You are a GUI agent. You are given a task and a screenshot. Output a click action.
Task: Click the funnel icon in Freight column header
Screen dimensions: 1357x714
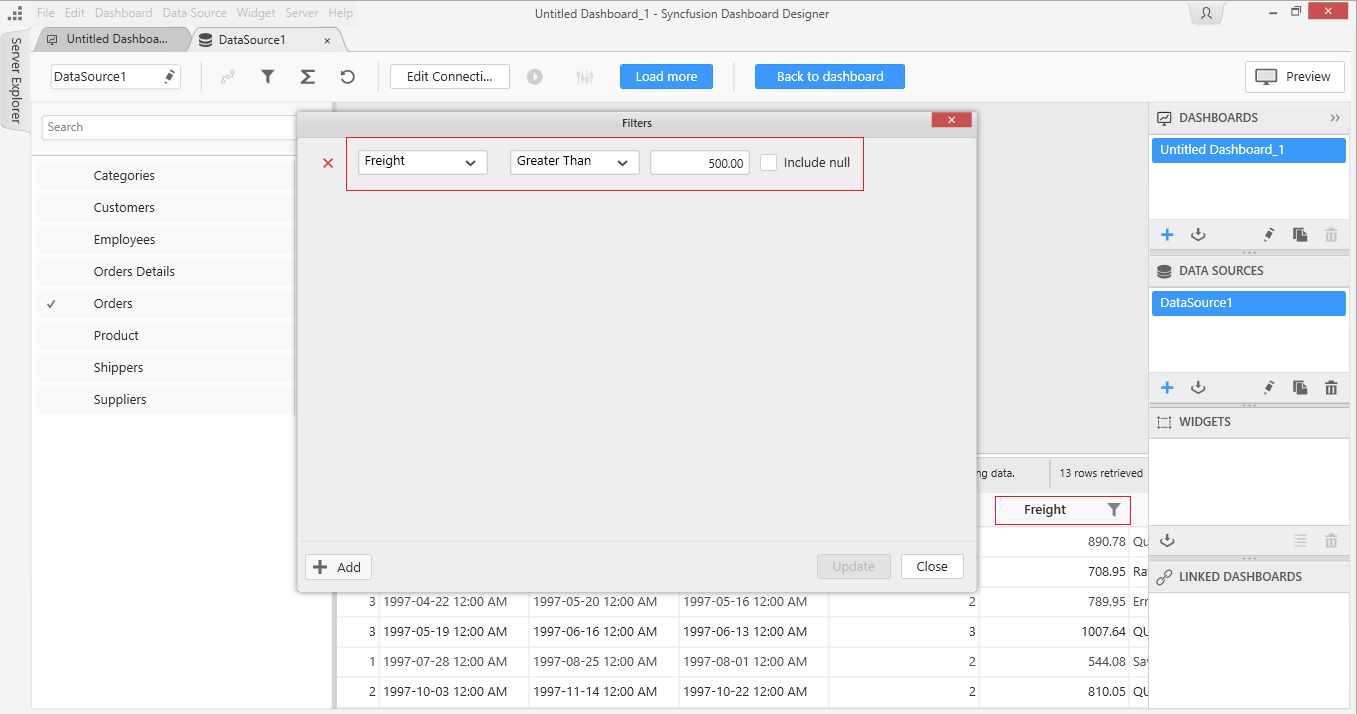coord(1114,510)
